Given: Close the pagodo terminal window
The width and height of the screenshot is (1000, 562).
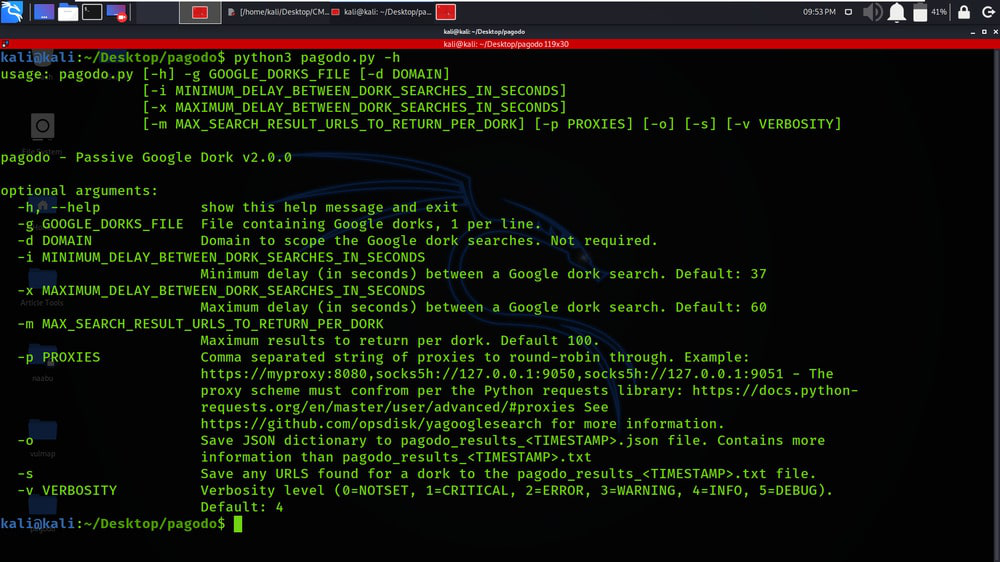Looking at the screenshot, I should coord(995,31).
